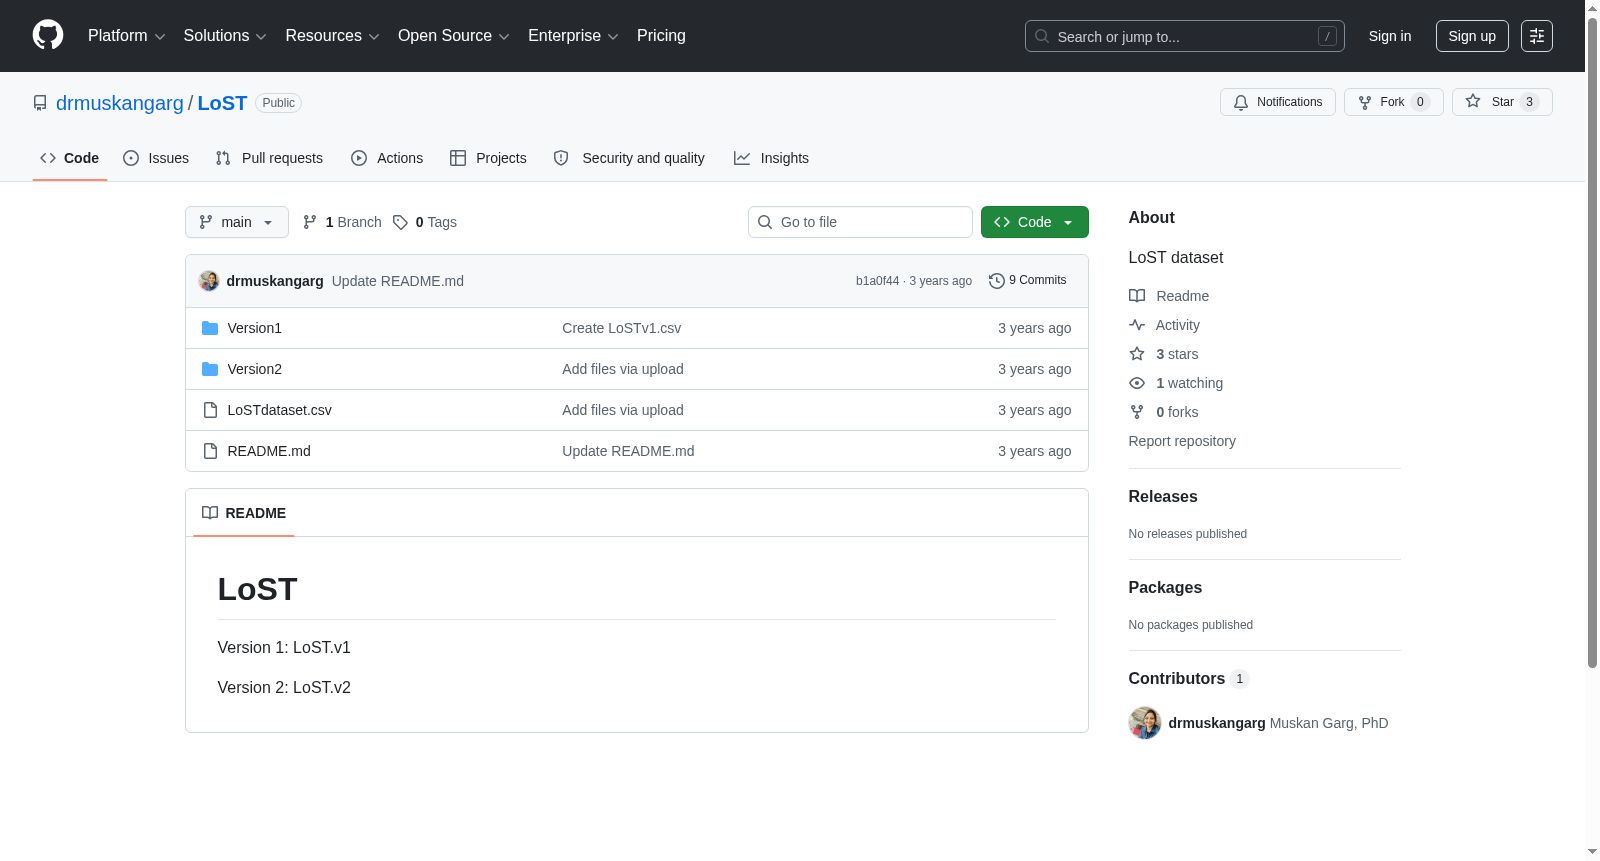The image size is (1600, 861).
Task: Open LoSTdataset.csv commit Add files via upload
Action: pyautogui.click(x=623, y=410)
